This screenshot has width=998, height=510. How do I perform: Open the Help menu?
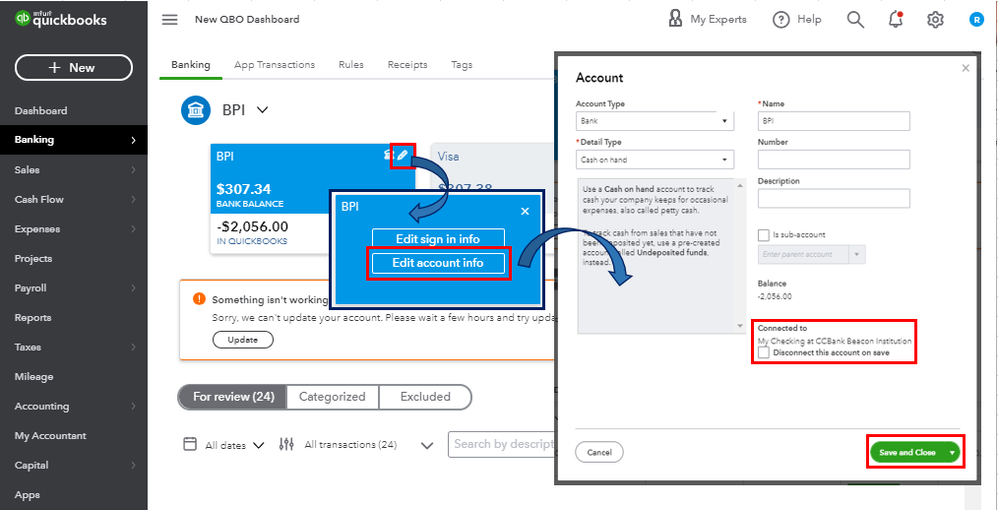coord(797,20)
